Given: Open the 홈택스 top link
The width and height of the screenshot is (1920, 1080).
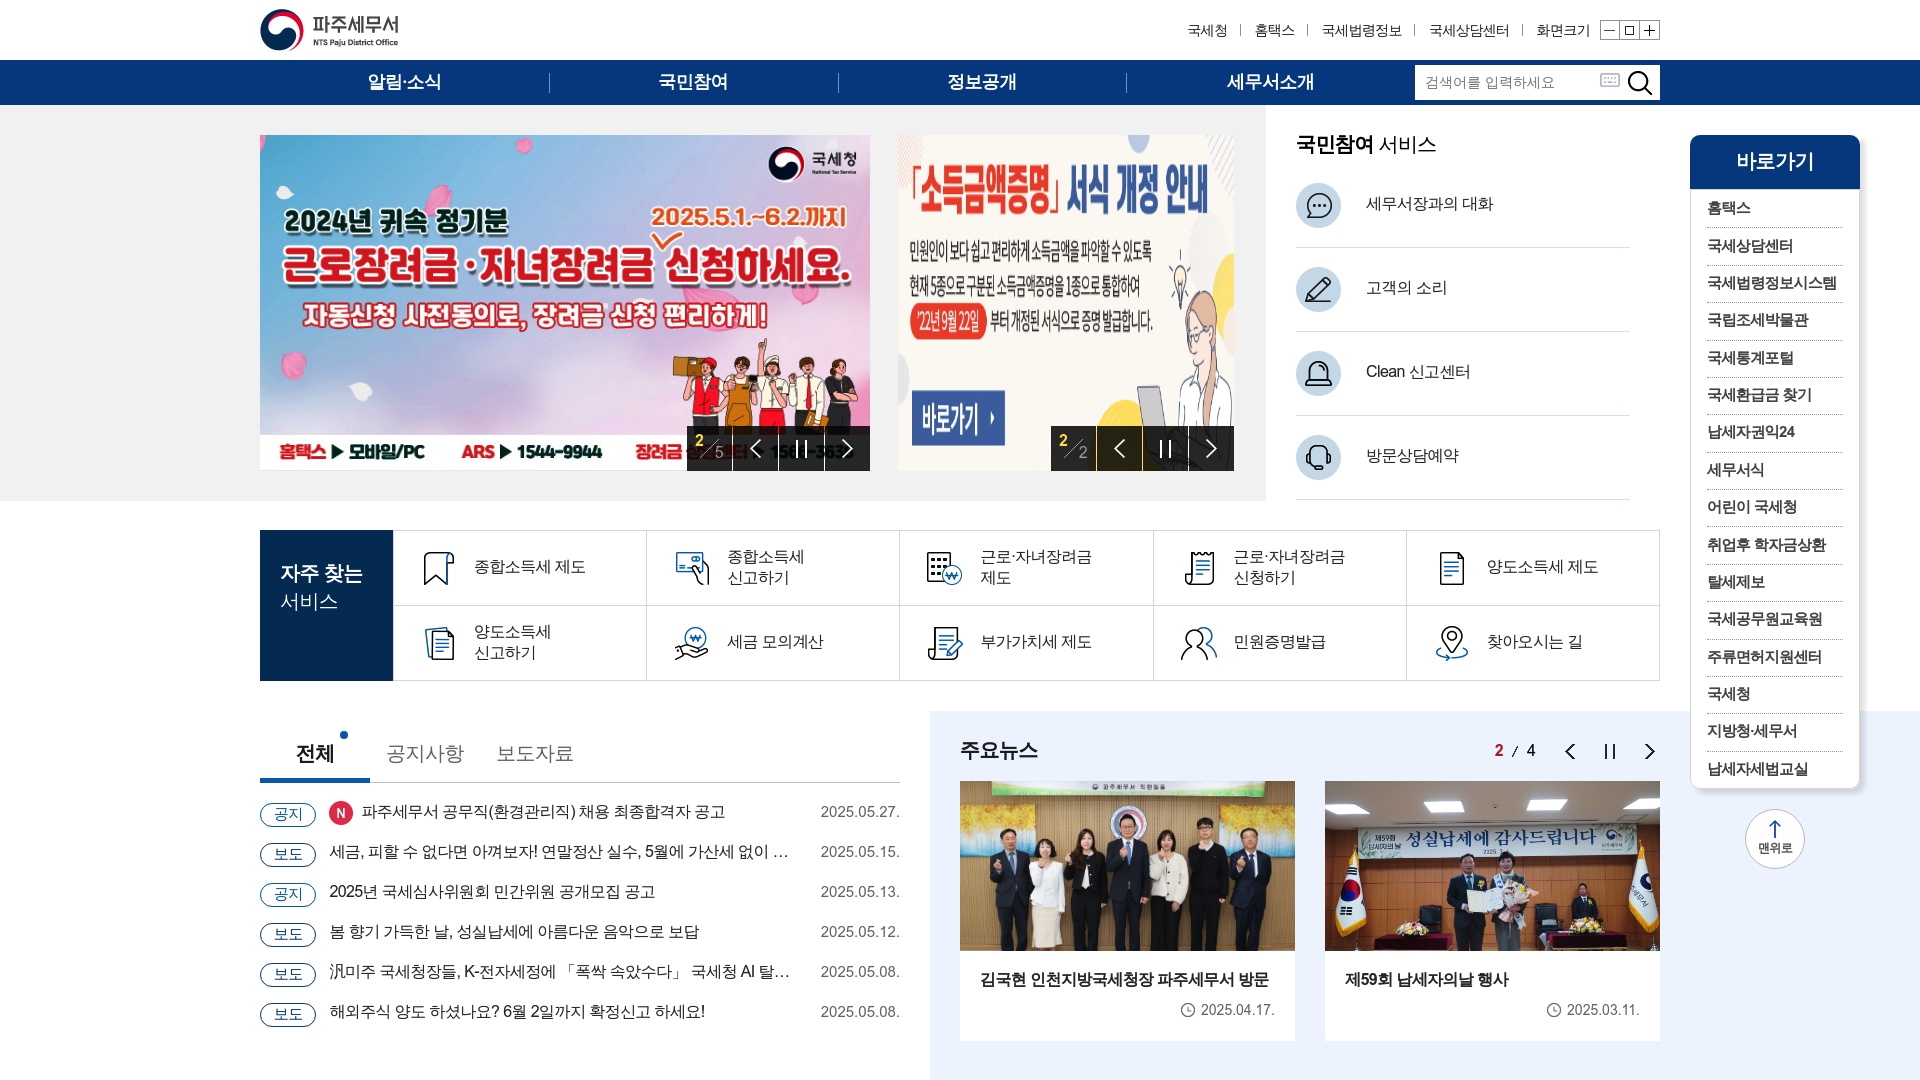Looking at the screenshot, I should pyautogui.click(x=1275, y=30).
